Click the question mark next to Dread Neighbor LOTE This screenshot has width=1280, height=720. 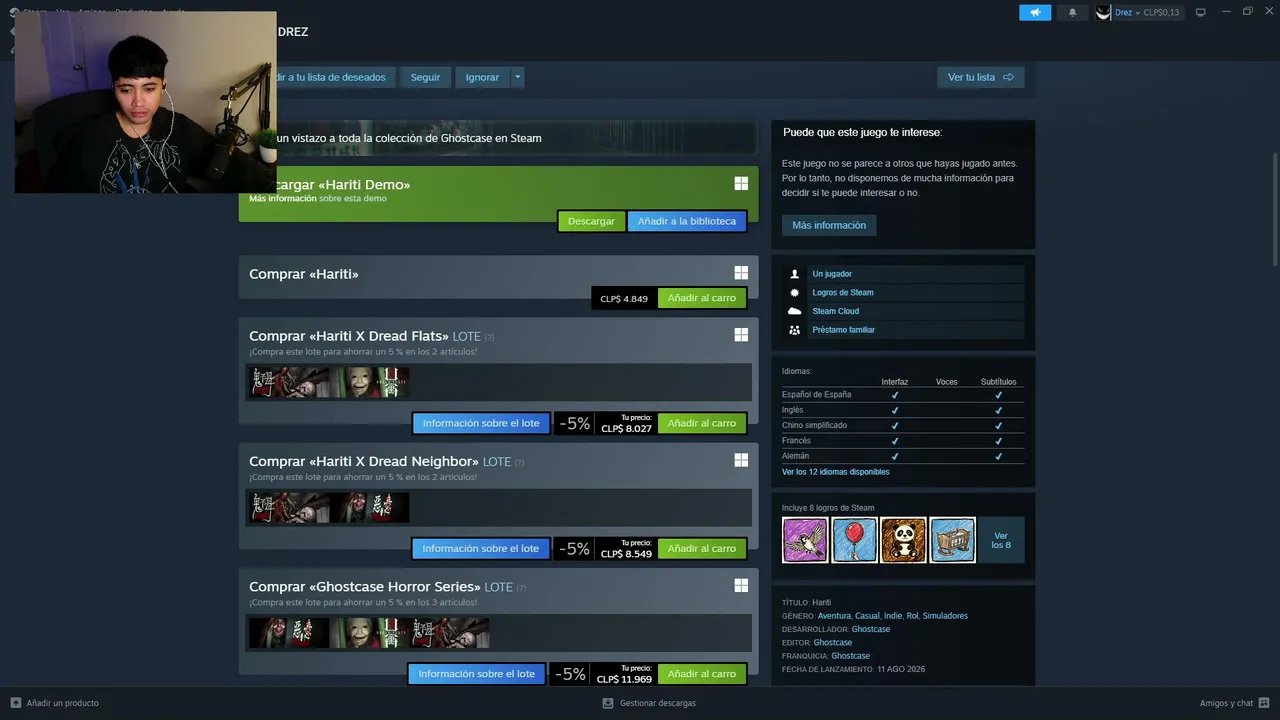point(519,462)
